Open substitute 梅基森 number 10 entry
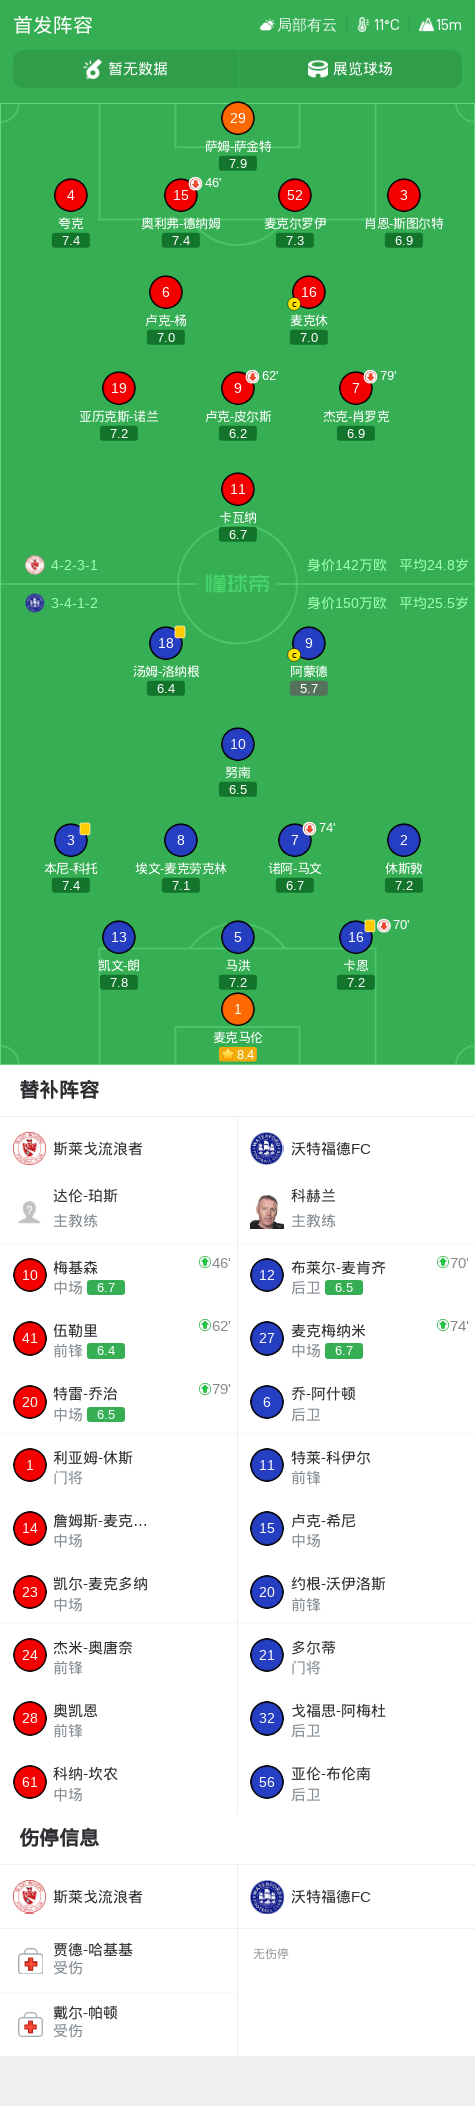Image resolution: width=475 pixels, height=2106 pixels. click(118, 1276)
